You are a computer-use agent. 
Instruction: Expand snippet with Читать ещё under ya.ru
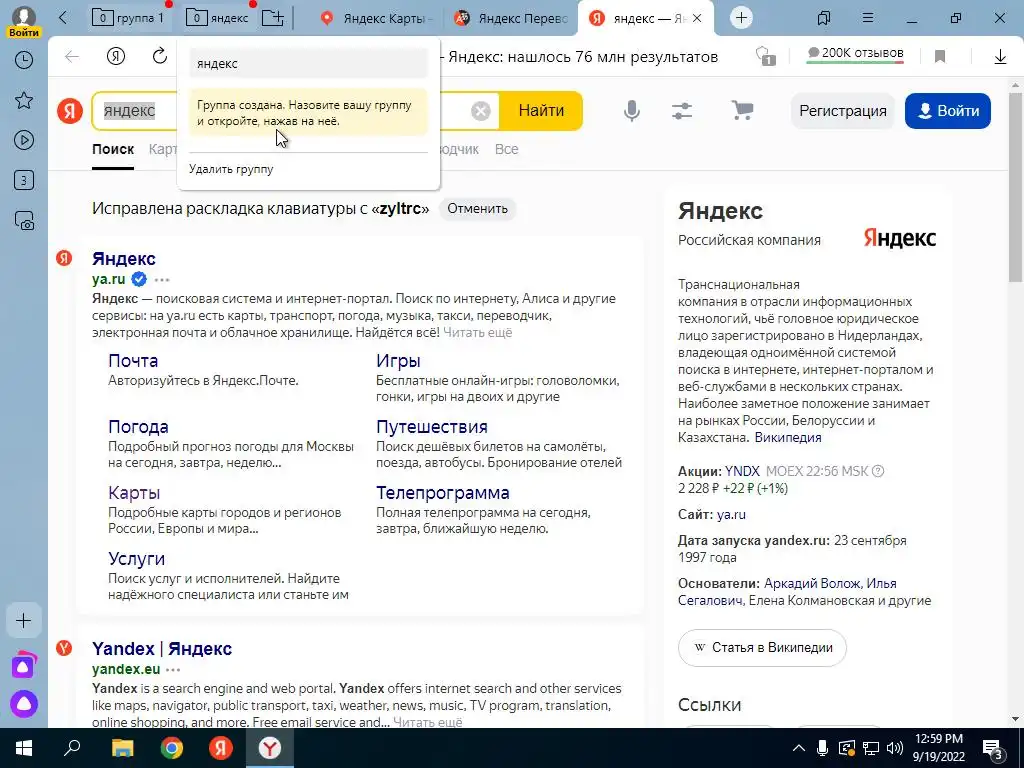[477, 332]
